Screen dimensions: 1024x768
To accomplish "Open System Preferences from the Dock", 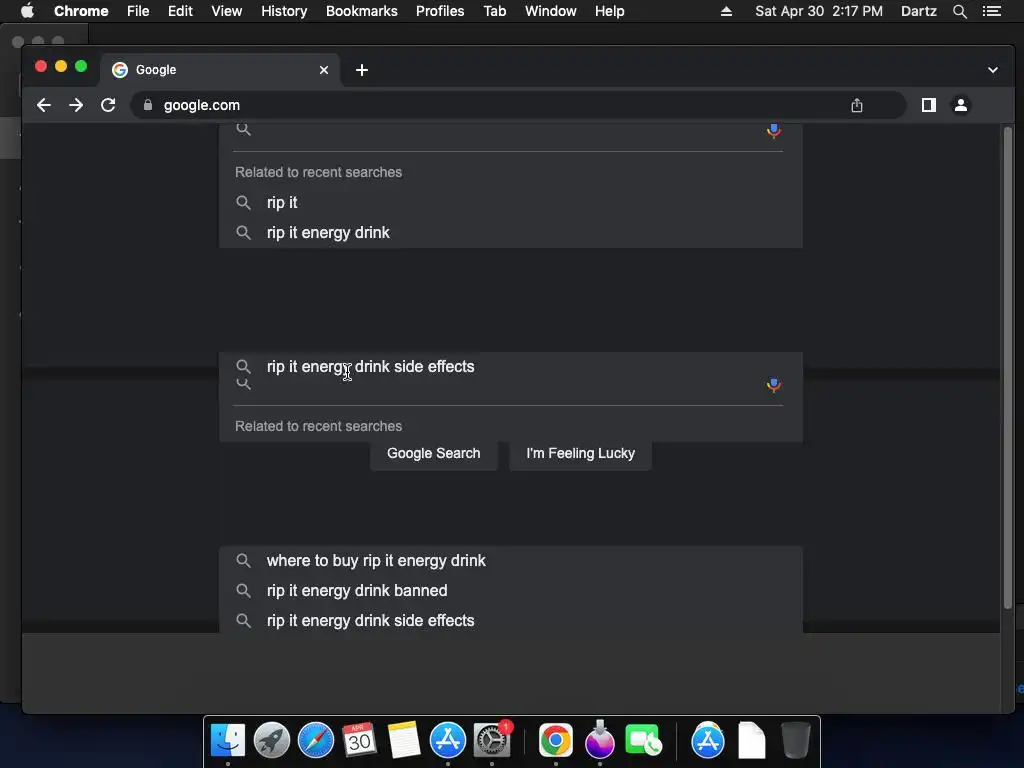I will [492, 741].
